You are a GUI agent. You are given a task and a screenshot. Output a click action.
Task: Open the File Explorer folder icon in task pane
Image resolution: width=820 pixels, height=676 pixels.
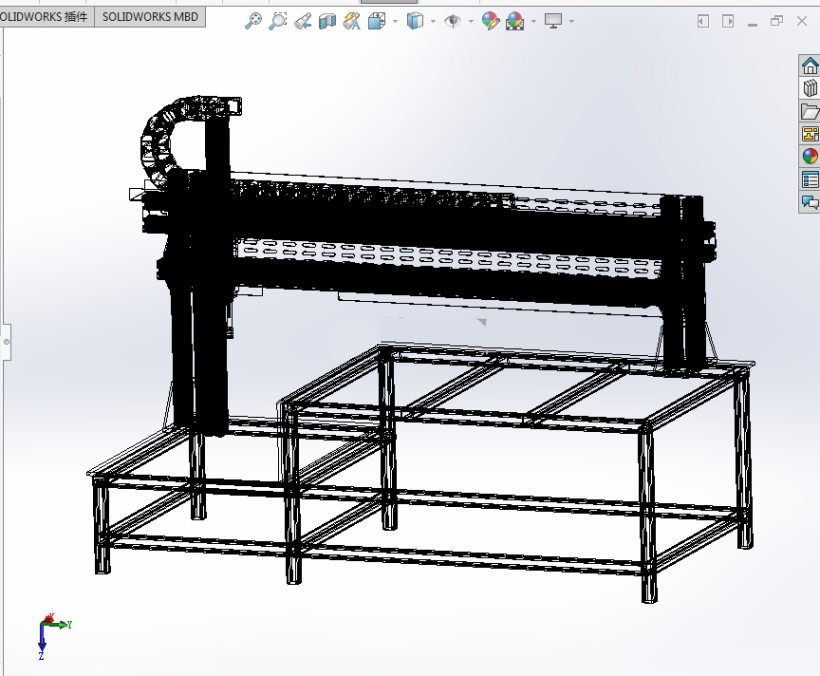point(810,111)
